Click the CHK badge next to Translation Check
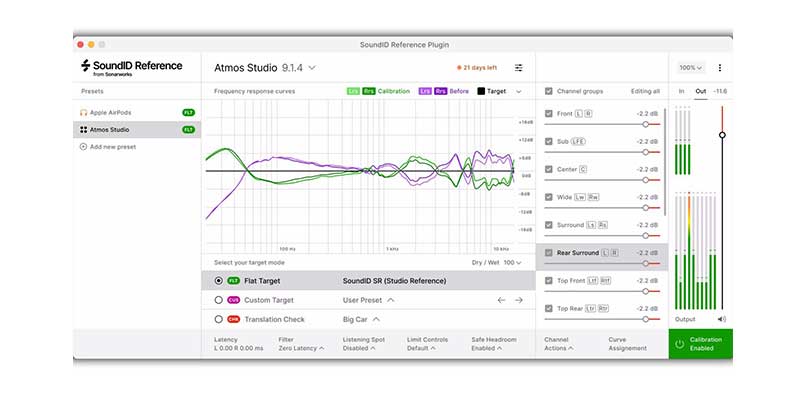Screen dimensions: 800x400 point(234,319)
